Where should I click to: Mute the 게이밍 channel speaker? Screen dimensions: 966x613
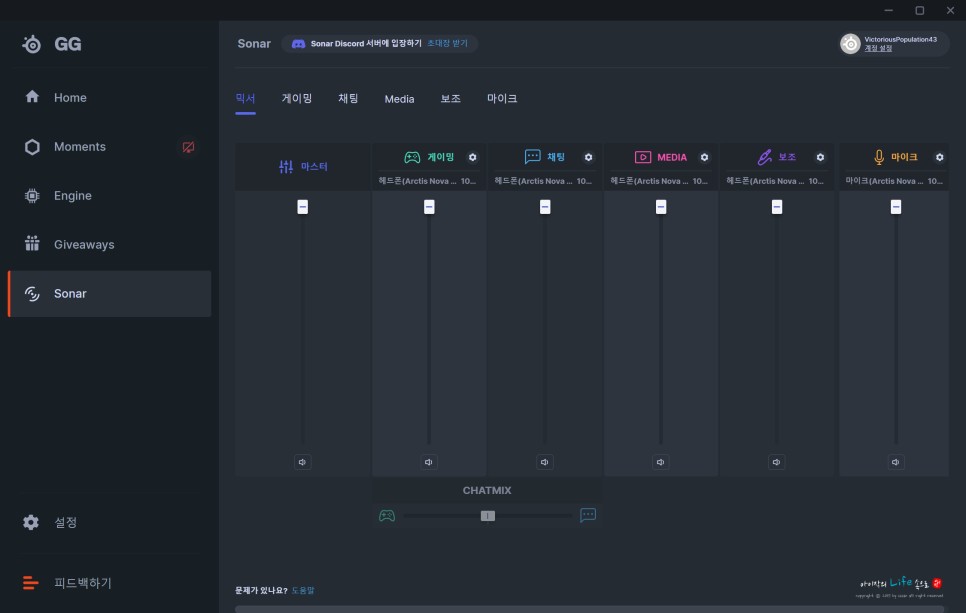point(429,462)
